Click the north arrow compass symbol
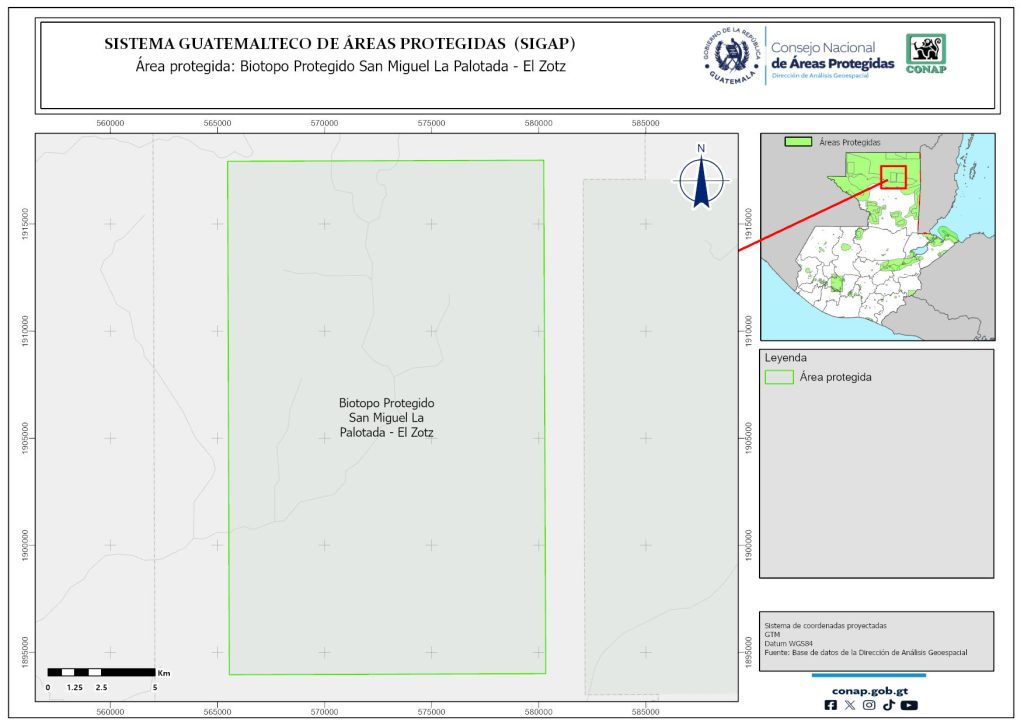The width and height of the screenshot is (1024, 724). [x=701, y=178]
